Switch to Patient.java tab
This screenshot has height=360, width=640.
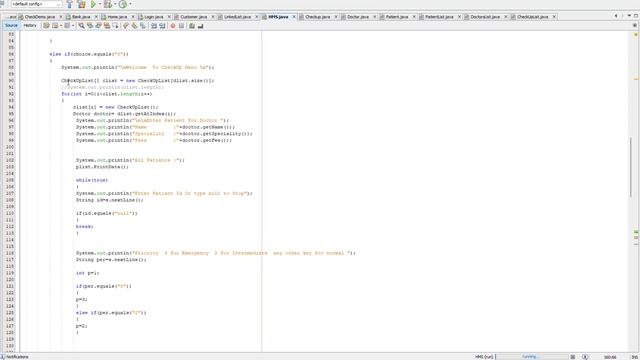pyautogui.click(x=397, y=17)
